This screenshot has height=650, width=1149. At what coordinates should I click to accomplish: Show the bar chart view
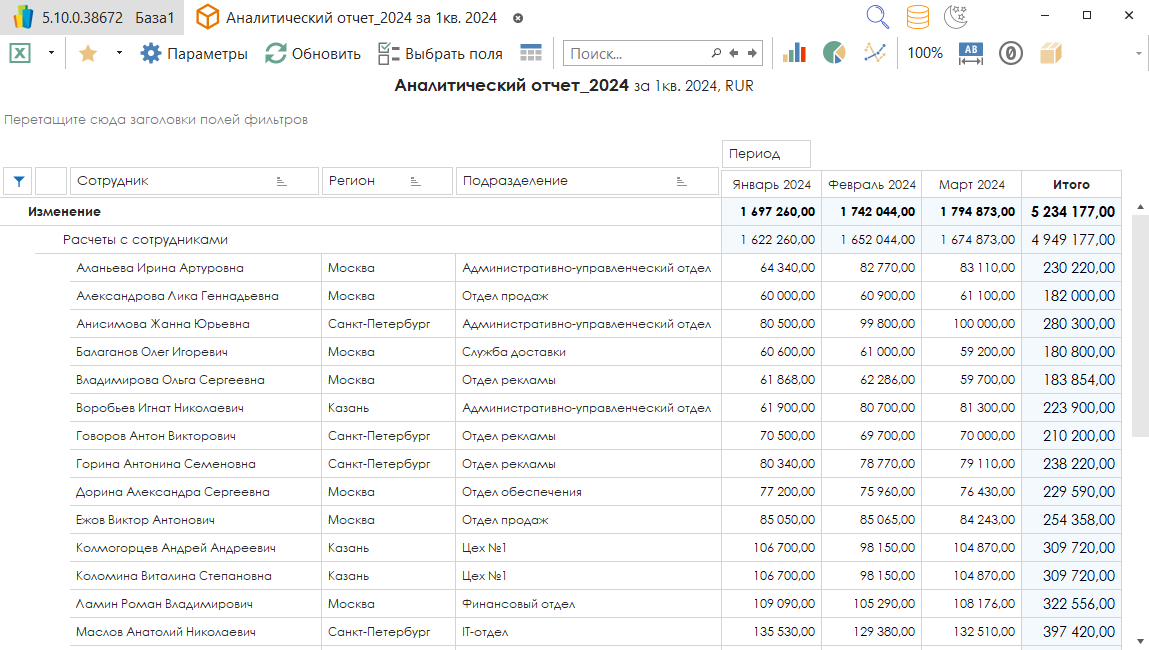(794, 53)
